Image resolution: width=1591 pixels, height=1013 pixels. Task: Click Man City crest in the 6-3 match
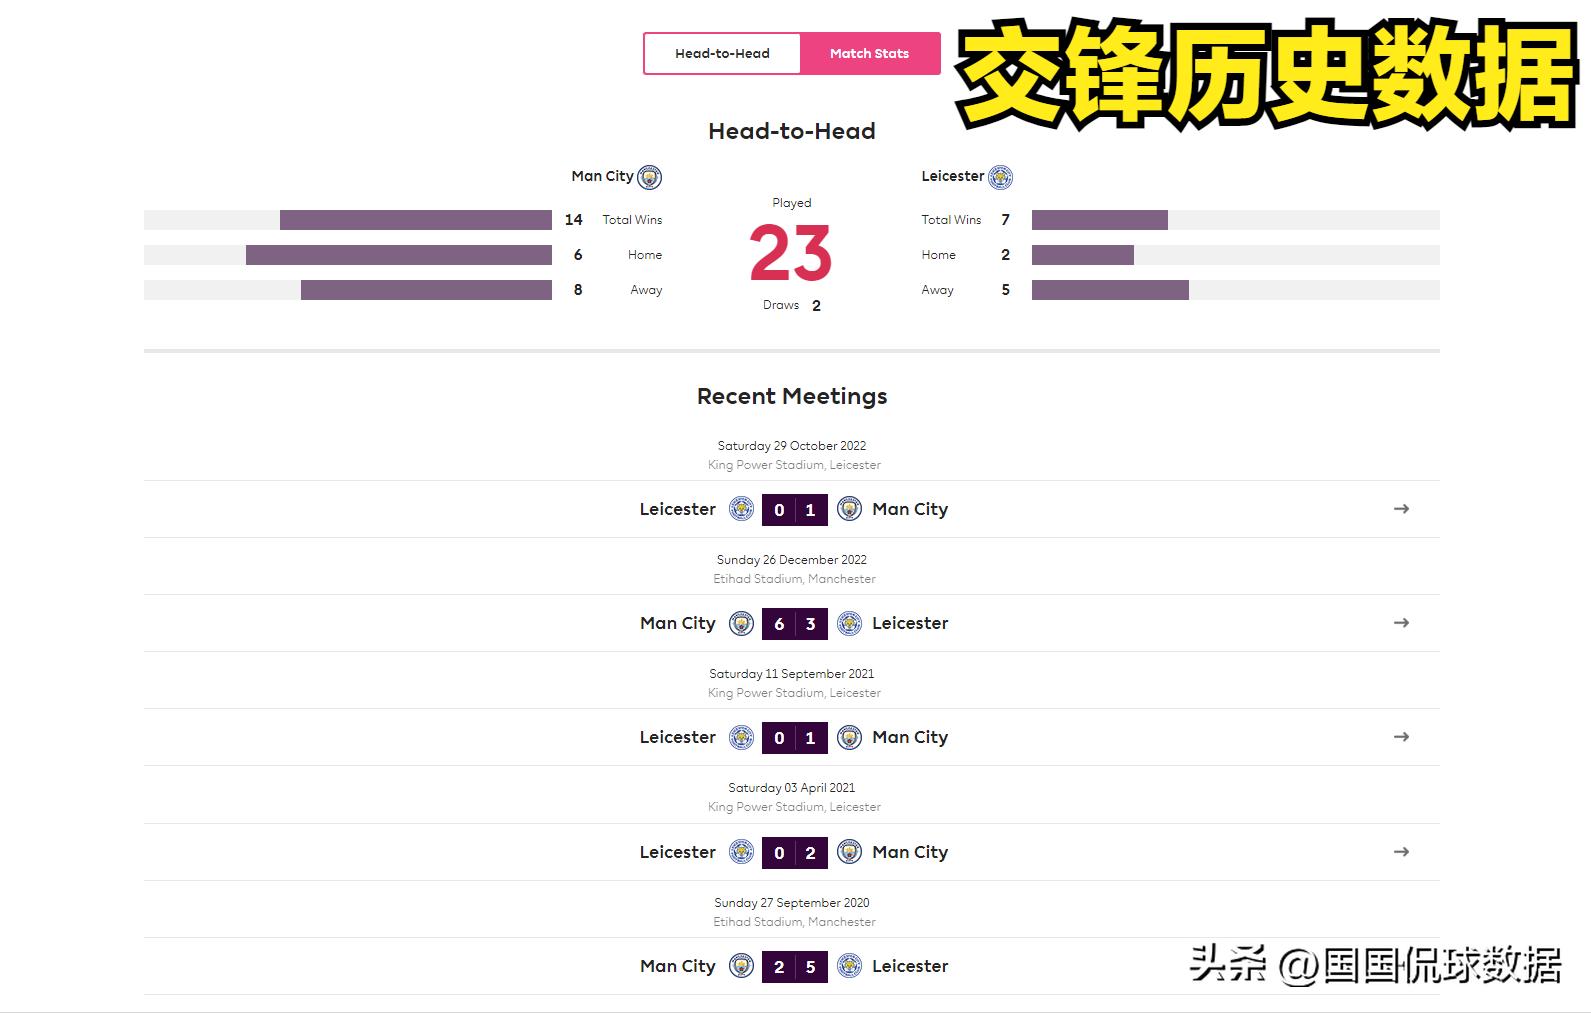click(741, 623)
